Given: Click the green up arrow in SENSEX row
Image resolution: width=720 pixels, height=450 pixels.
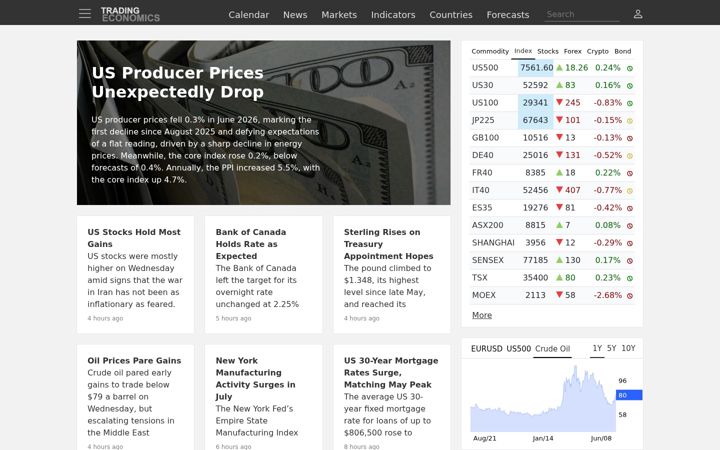Looking at the screenshot, I should click(x=559, y=260).
